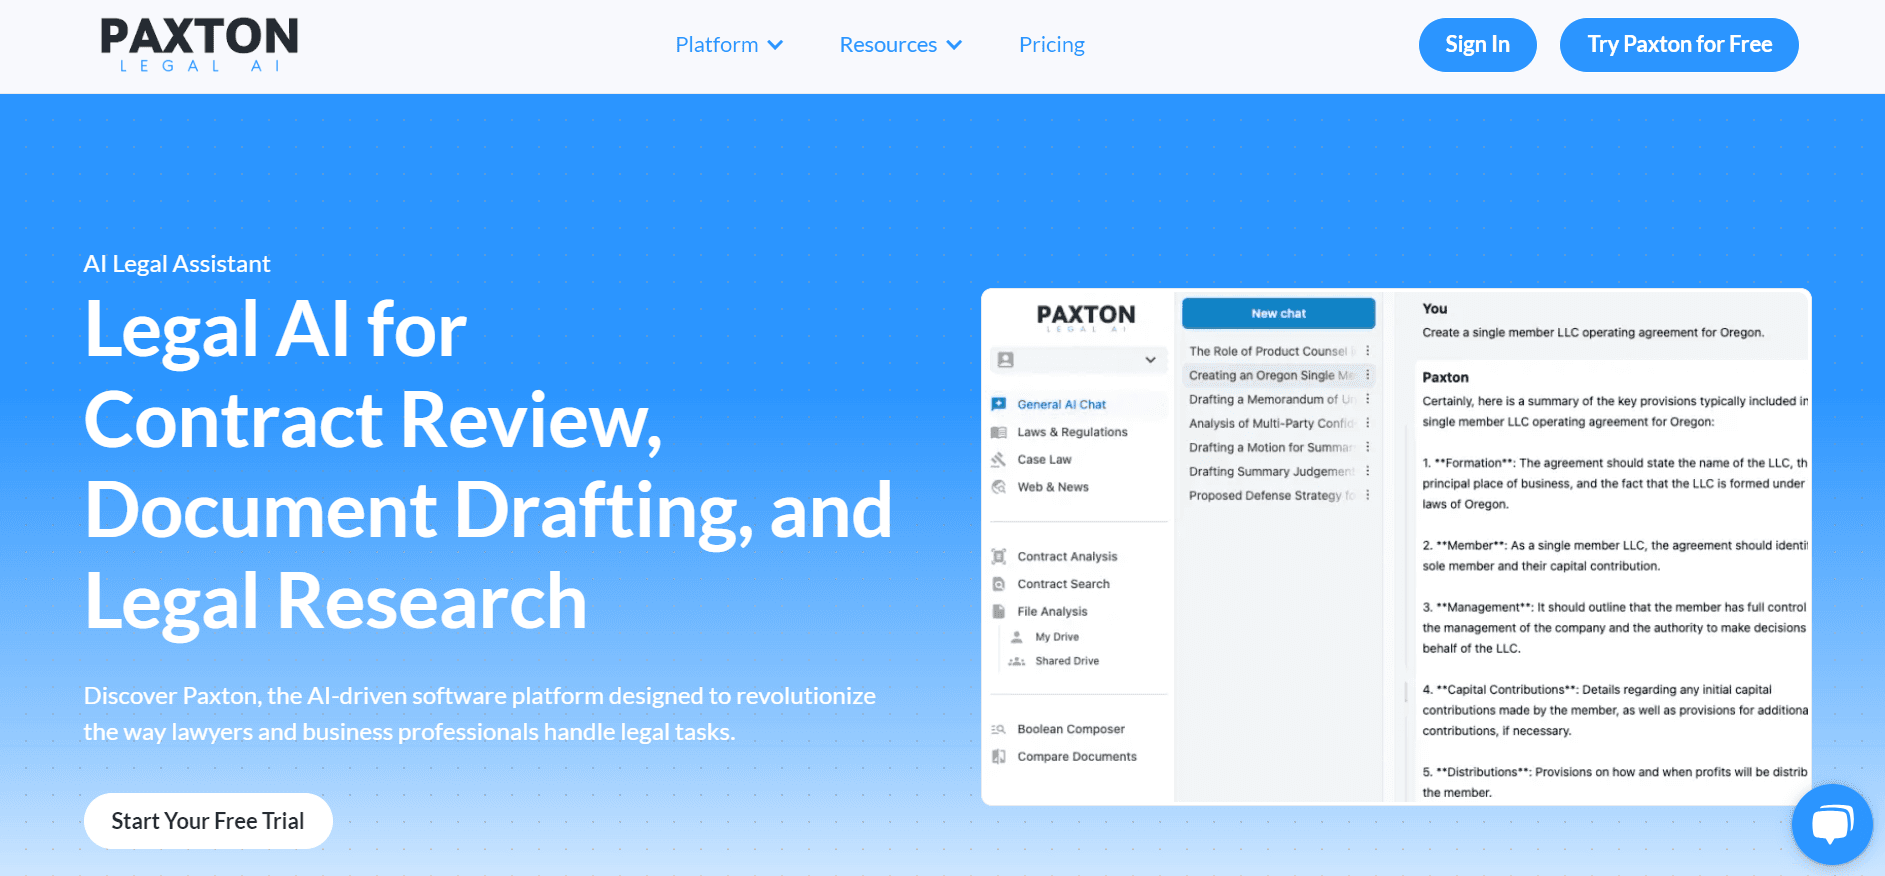Screen dimensions: 1885x876
Task: Click the Contract Search icon
Action: click(998, 584)
